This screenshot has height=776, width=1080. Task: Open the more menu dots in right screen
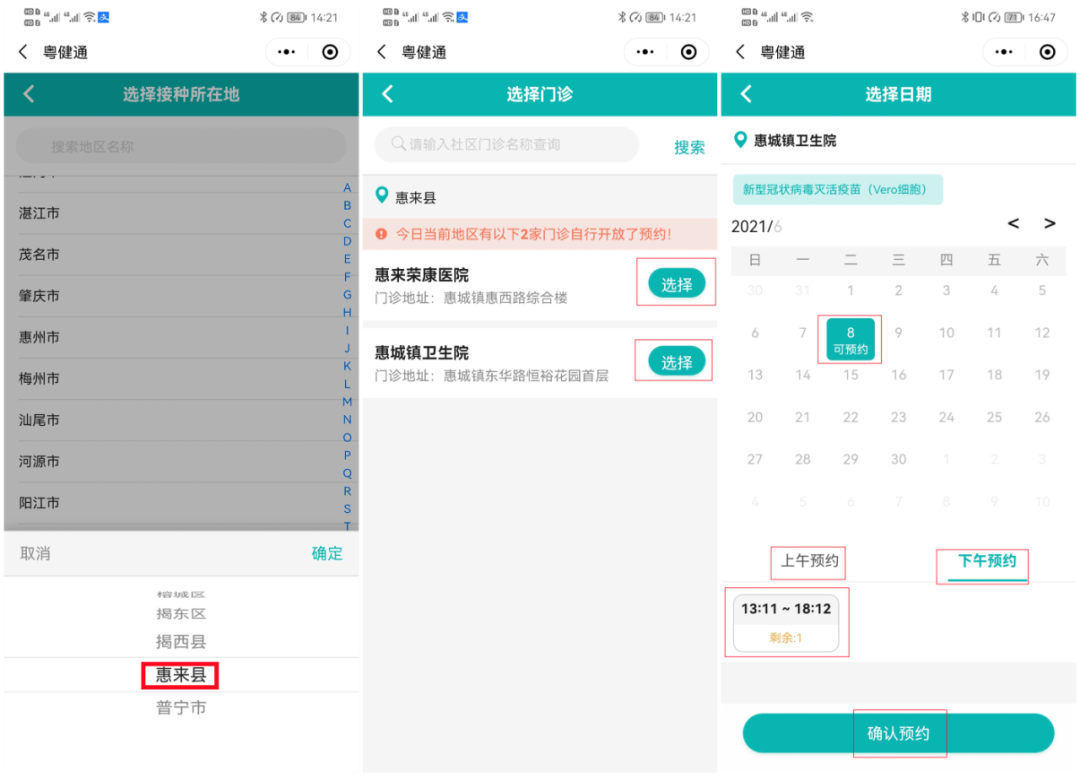click(1004, 52)
